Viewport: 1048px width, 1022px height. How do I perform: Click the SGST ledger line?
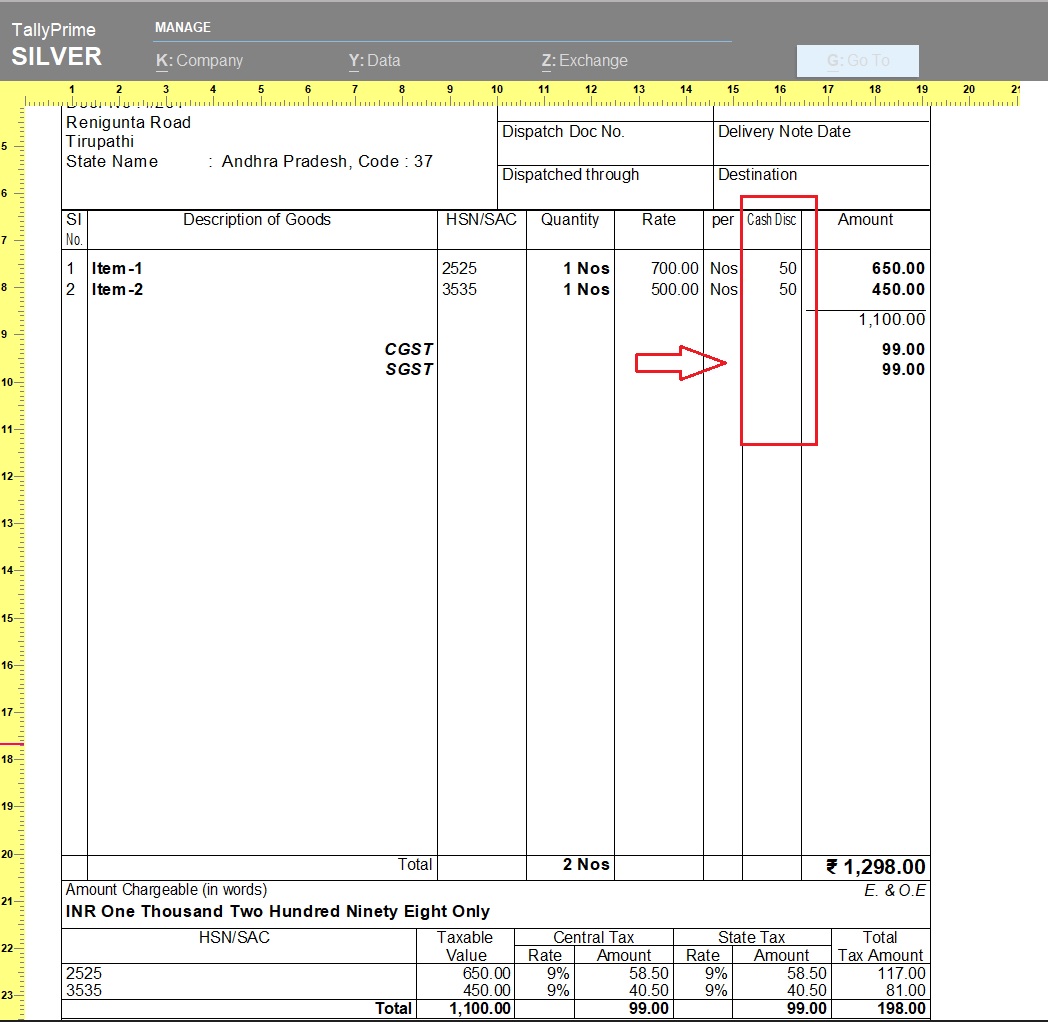[x=409, y=370]
